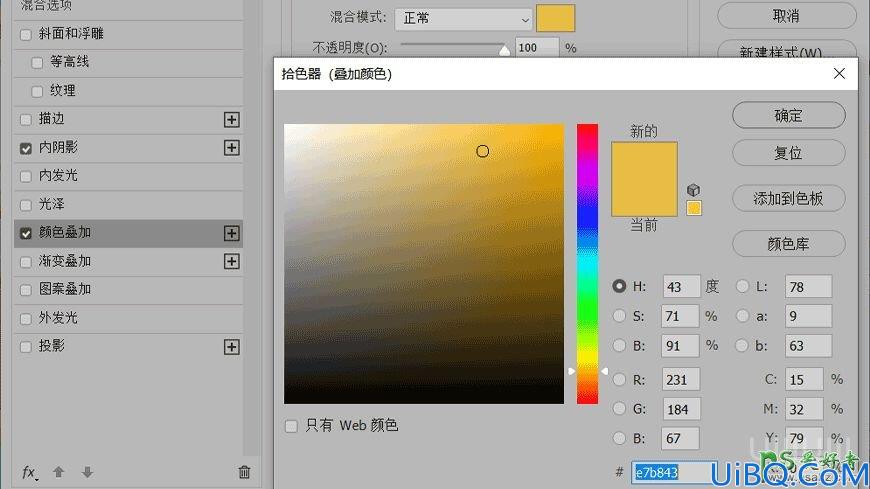The height and width of the screenshot is (489, 870).
Task: Click the M magenta value field 32
Action: (x=804, y=409)
